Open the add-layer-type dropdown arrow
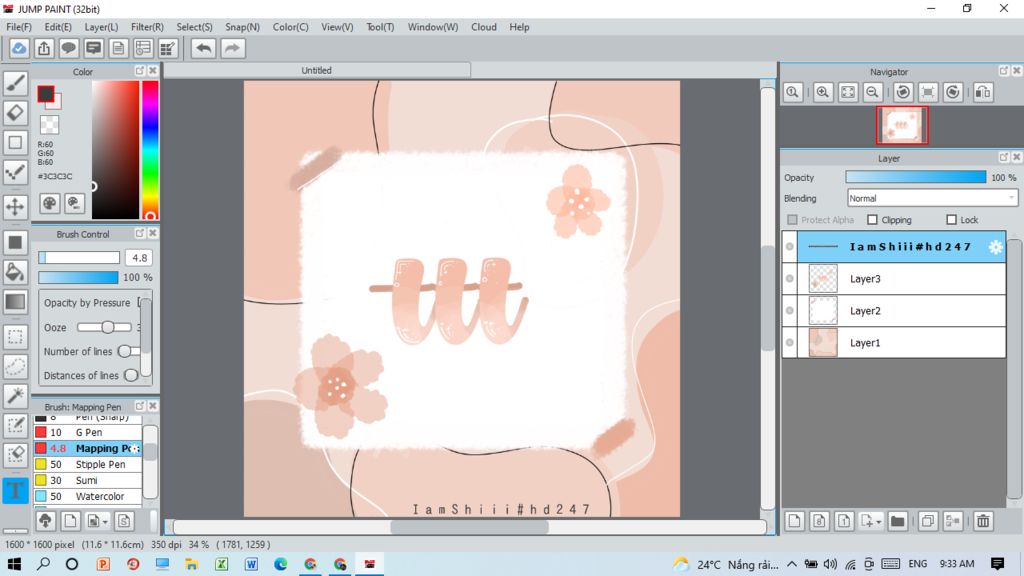 pos(878,522)
